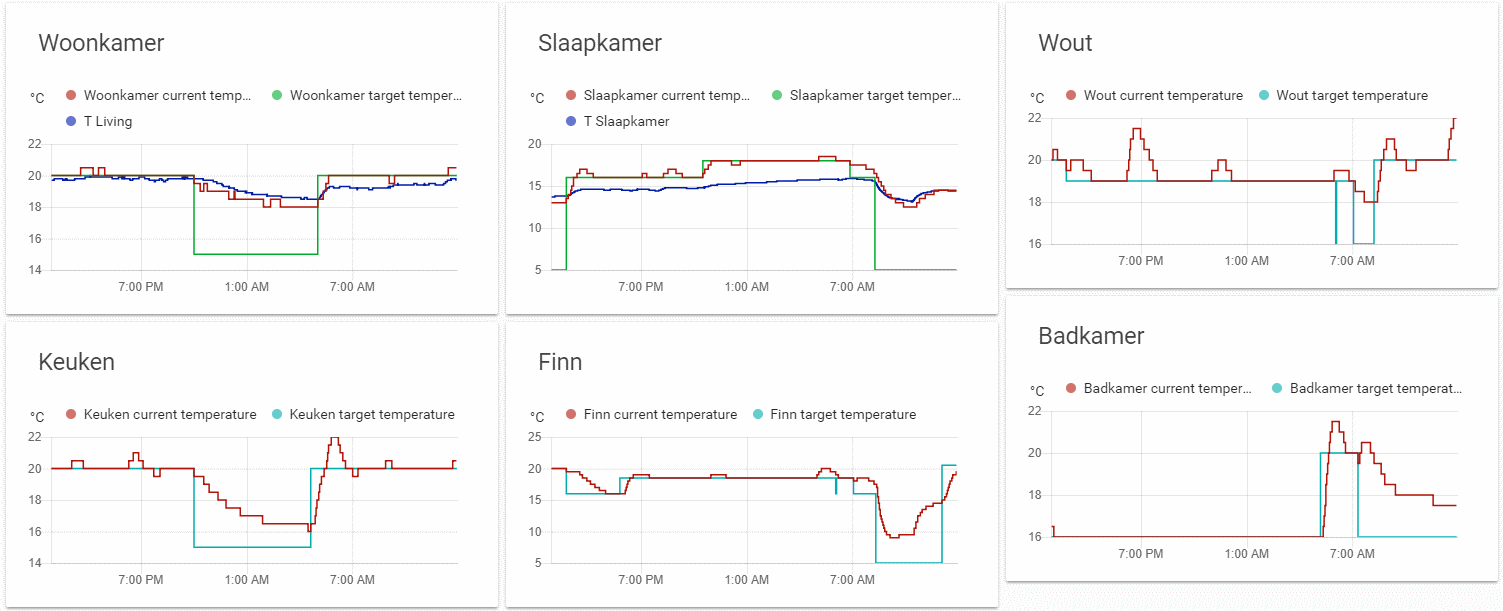Toggle the Badkamer current temperature legend
The width and height of the screenshot is (1503, 611).
pyautogui.click(x=1166, y=388)
